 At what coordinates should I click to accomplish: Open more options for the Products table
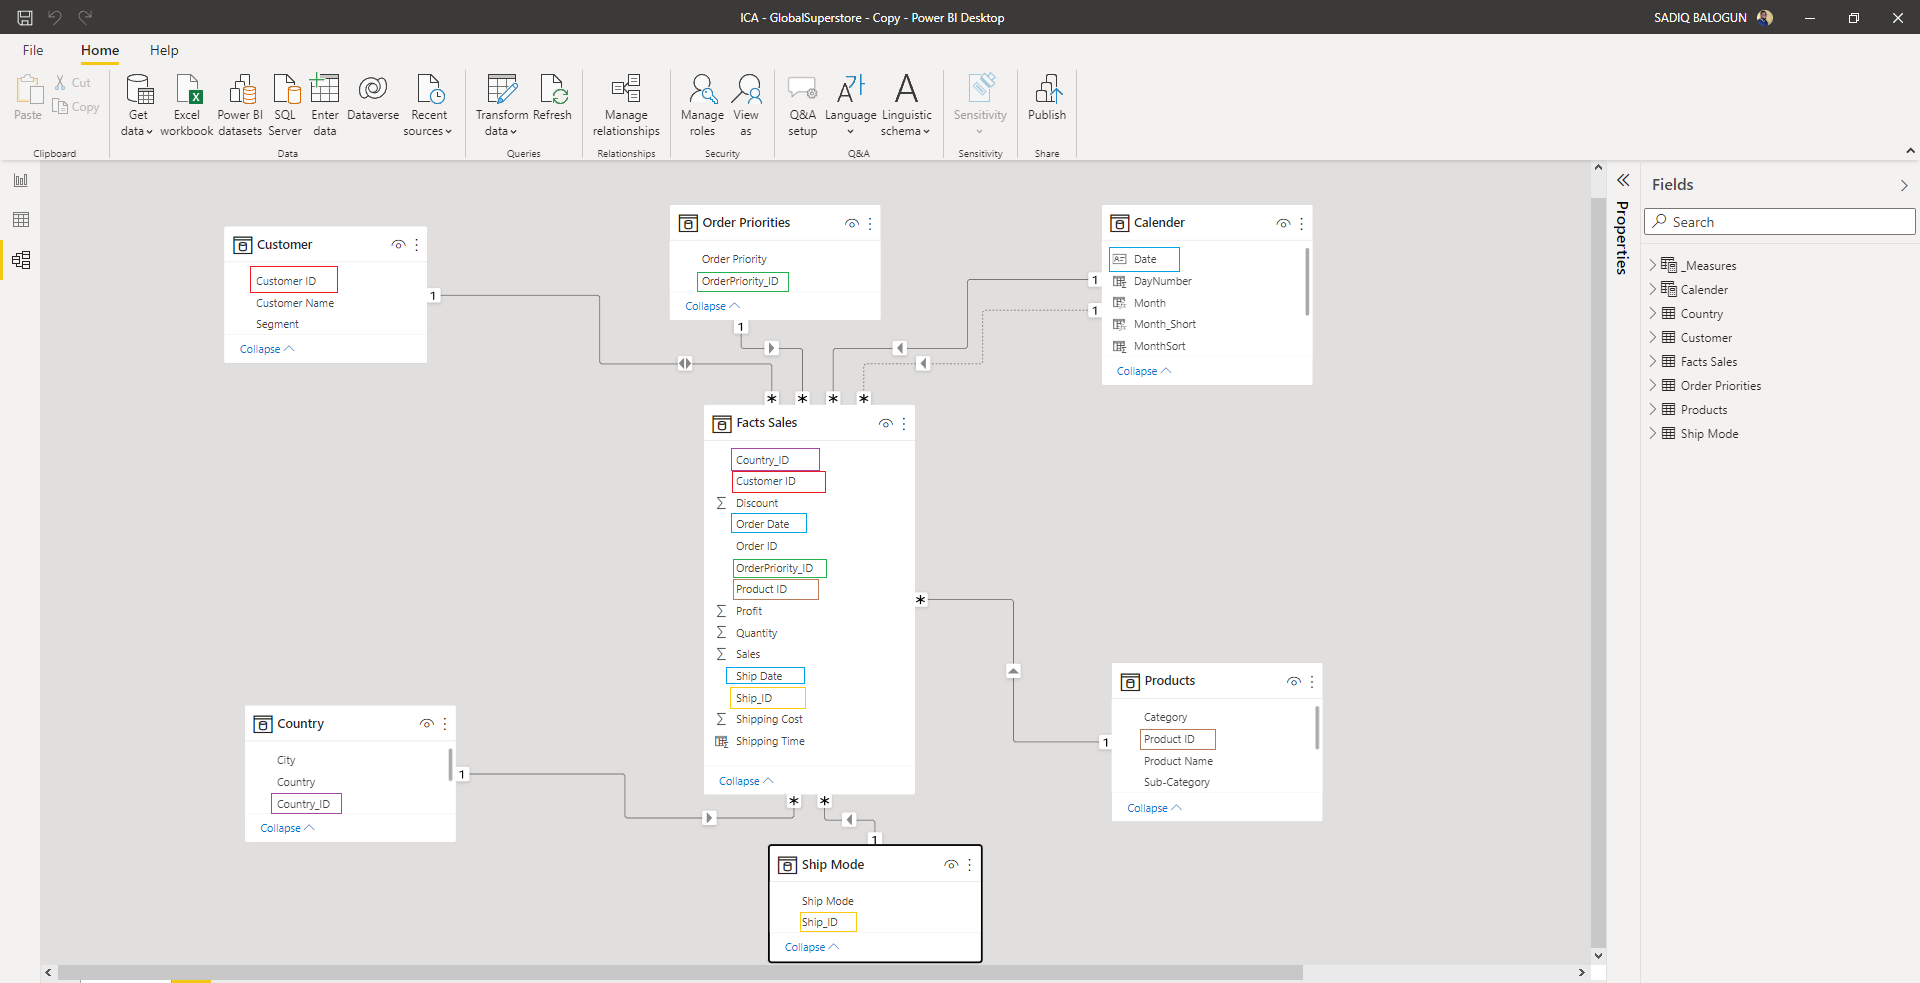[x=1312, y=681]
